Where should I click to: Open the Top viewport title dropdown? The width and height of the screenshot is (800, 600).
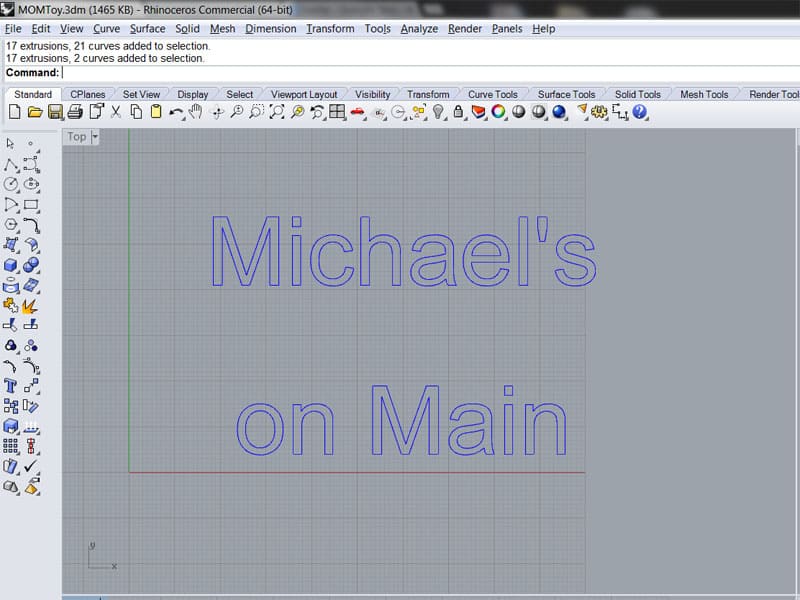click(x=91, y=137)
